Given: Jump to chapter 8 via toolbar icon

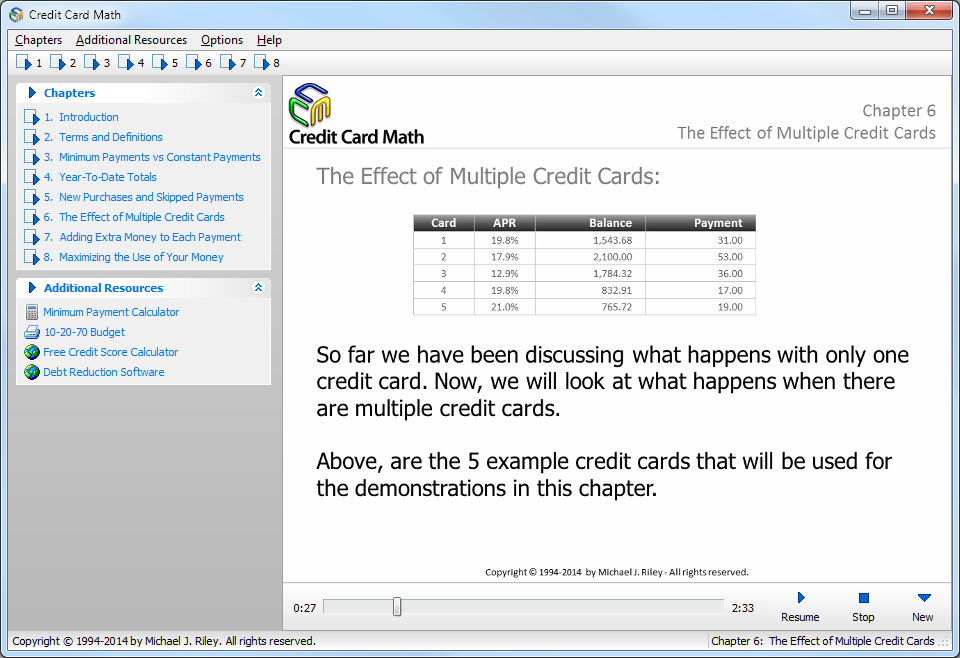Looking at the screenshot, I should tap(266, 62).
